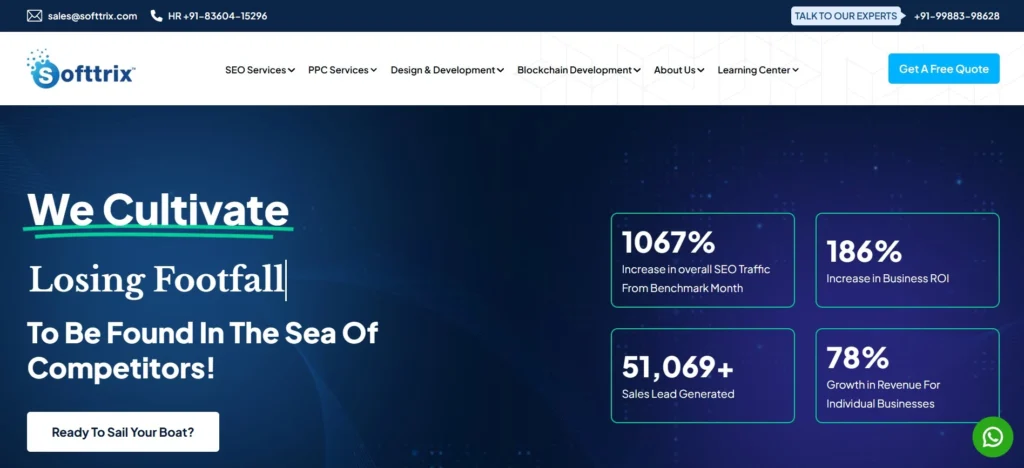Viewport: 1024px width, 468px height.
Task: Click the Get A Free Quote button
Action: pos(944,69)
